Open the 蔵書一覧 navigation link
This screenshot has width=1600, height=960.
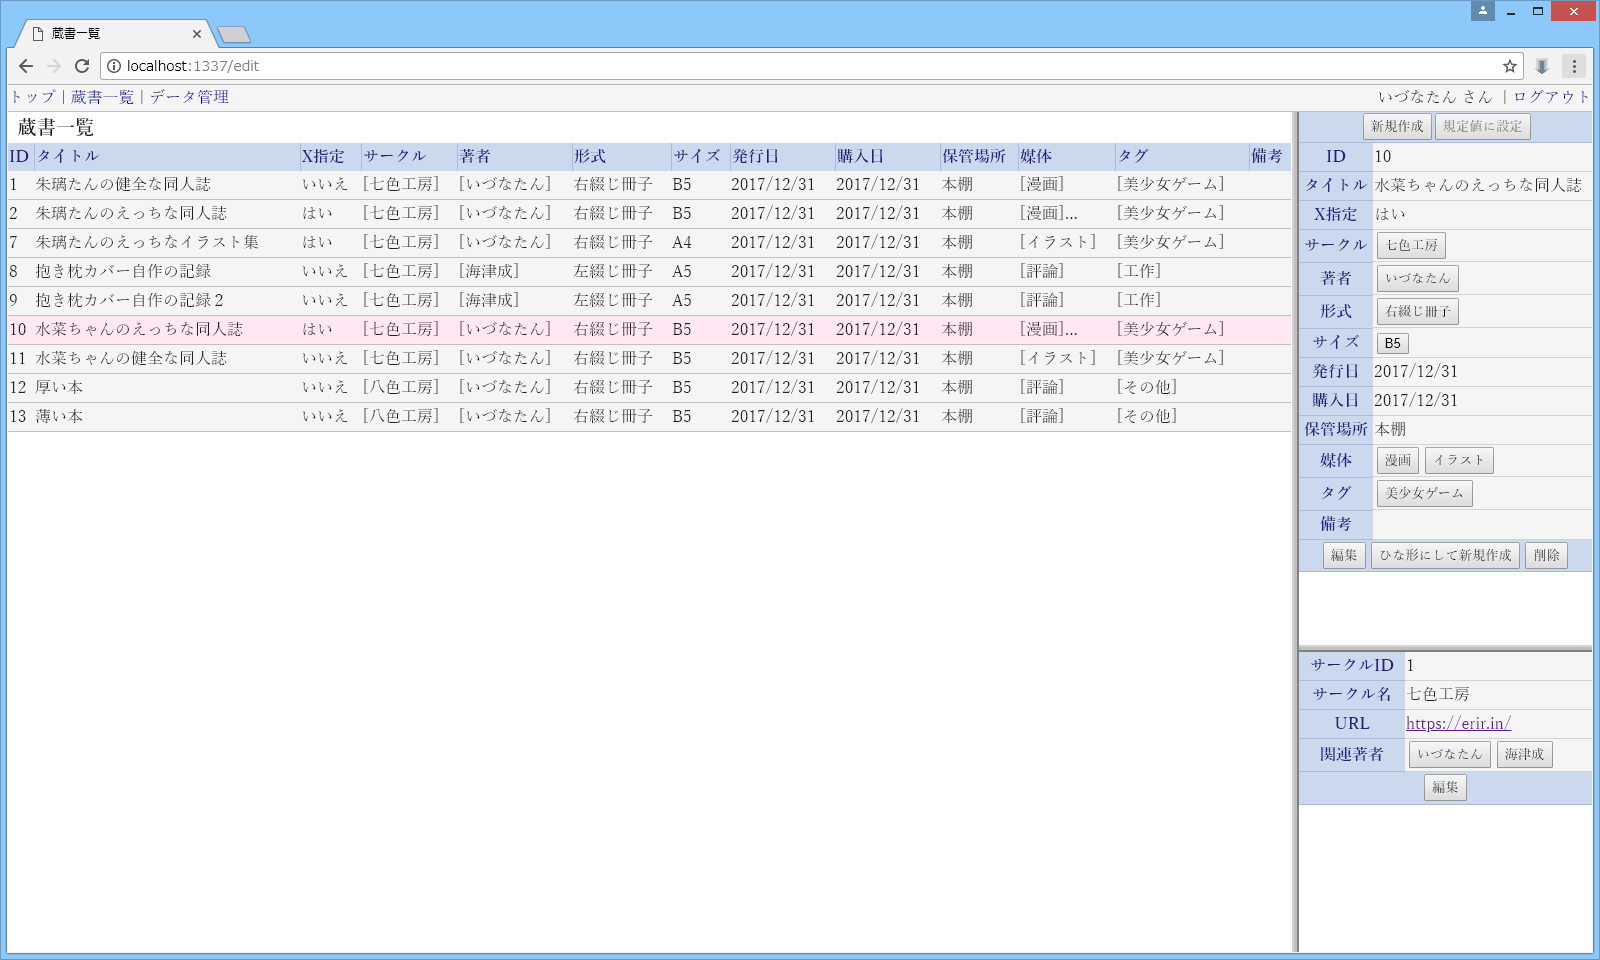pyautogui.click(x=102, y=97)
